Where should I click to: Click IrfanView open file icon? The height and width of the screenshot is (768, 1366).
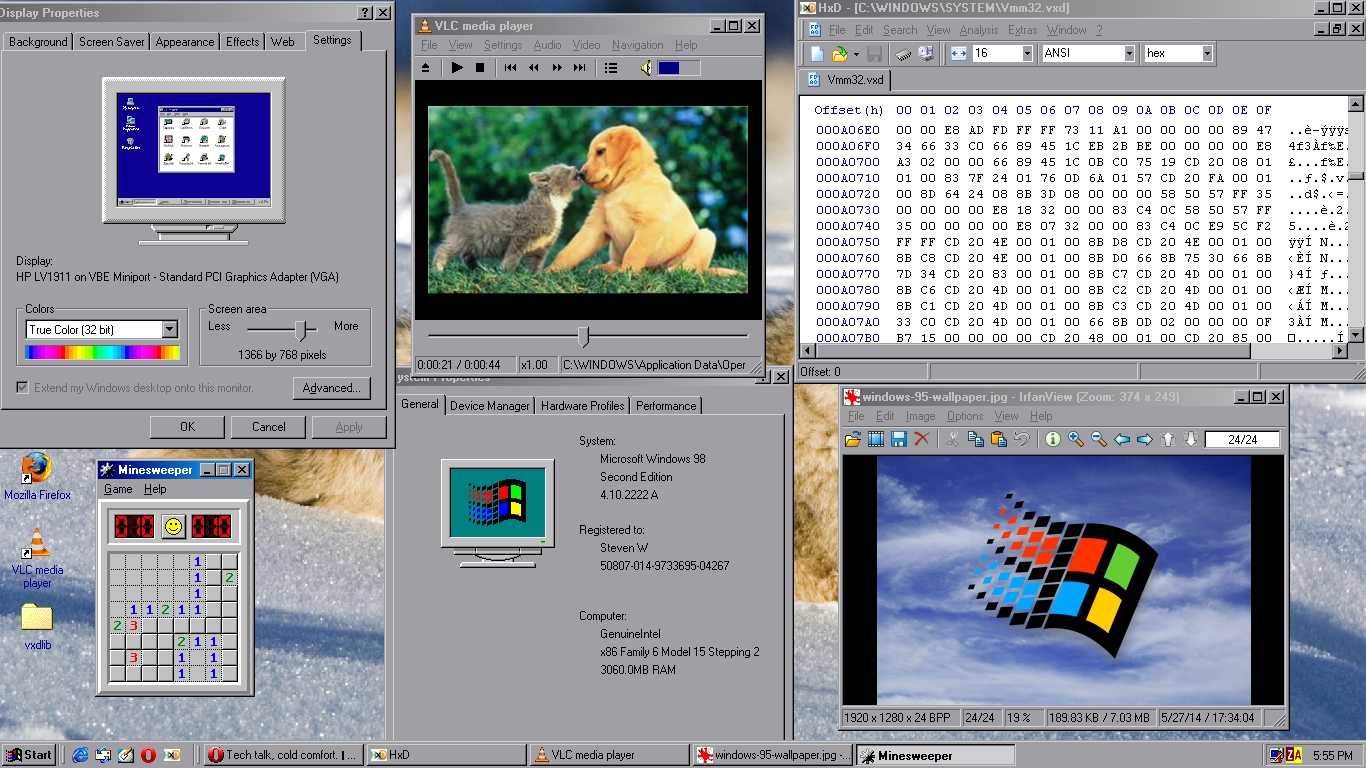point(852,439)
